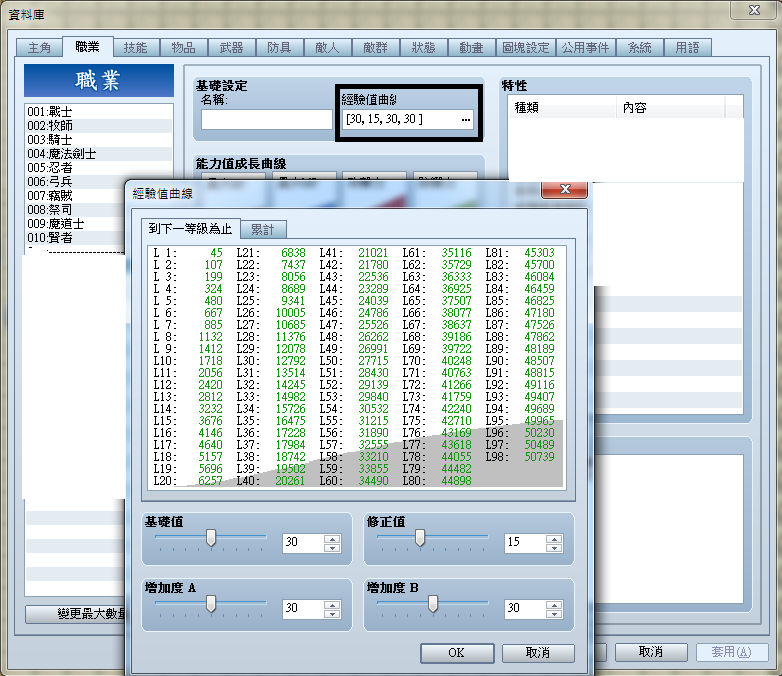Decrease 基礎值 with the down arrow

pyautogui.click(x=332, y=547)
